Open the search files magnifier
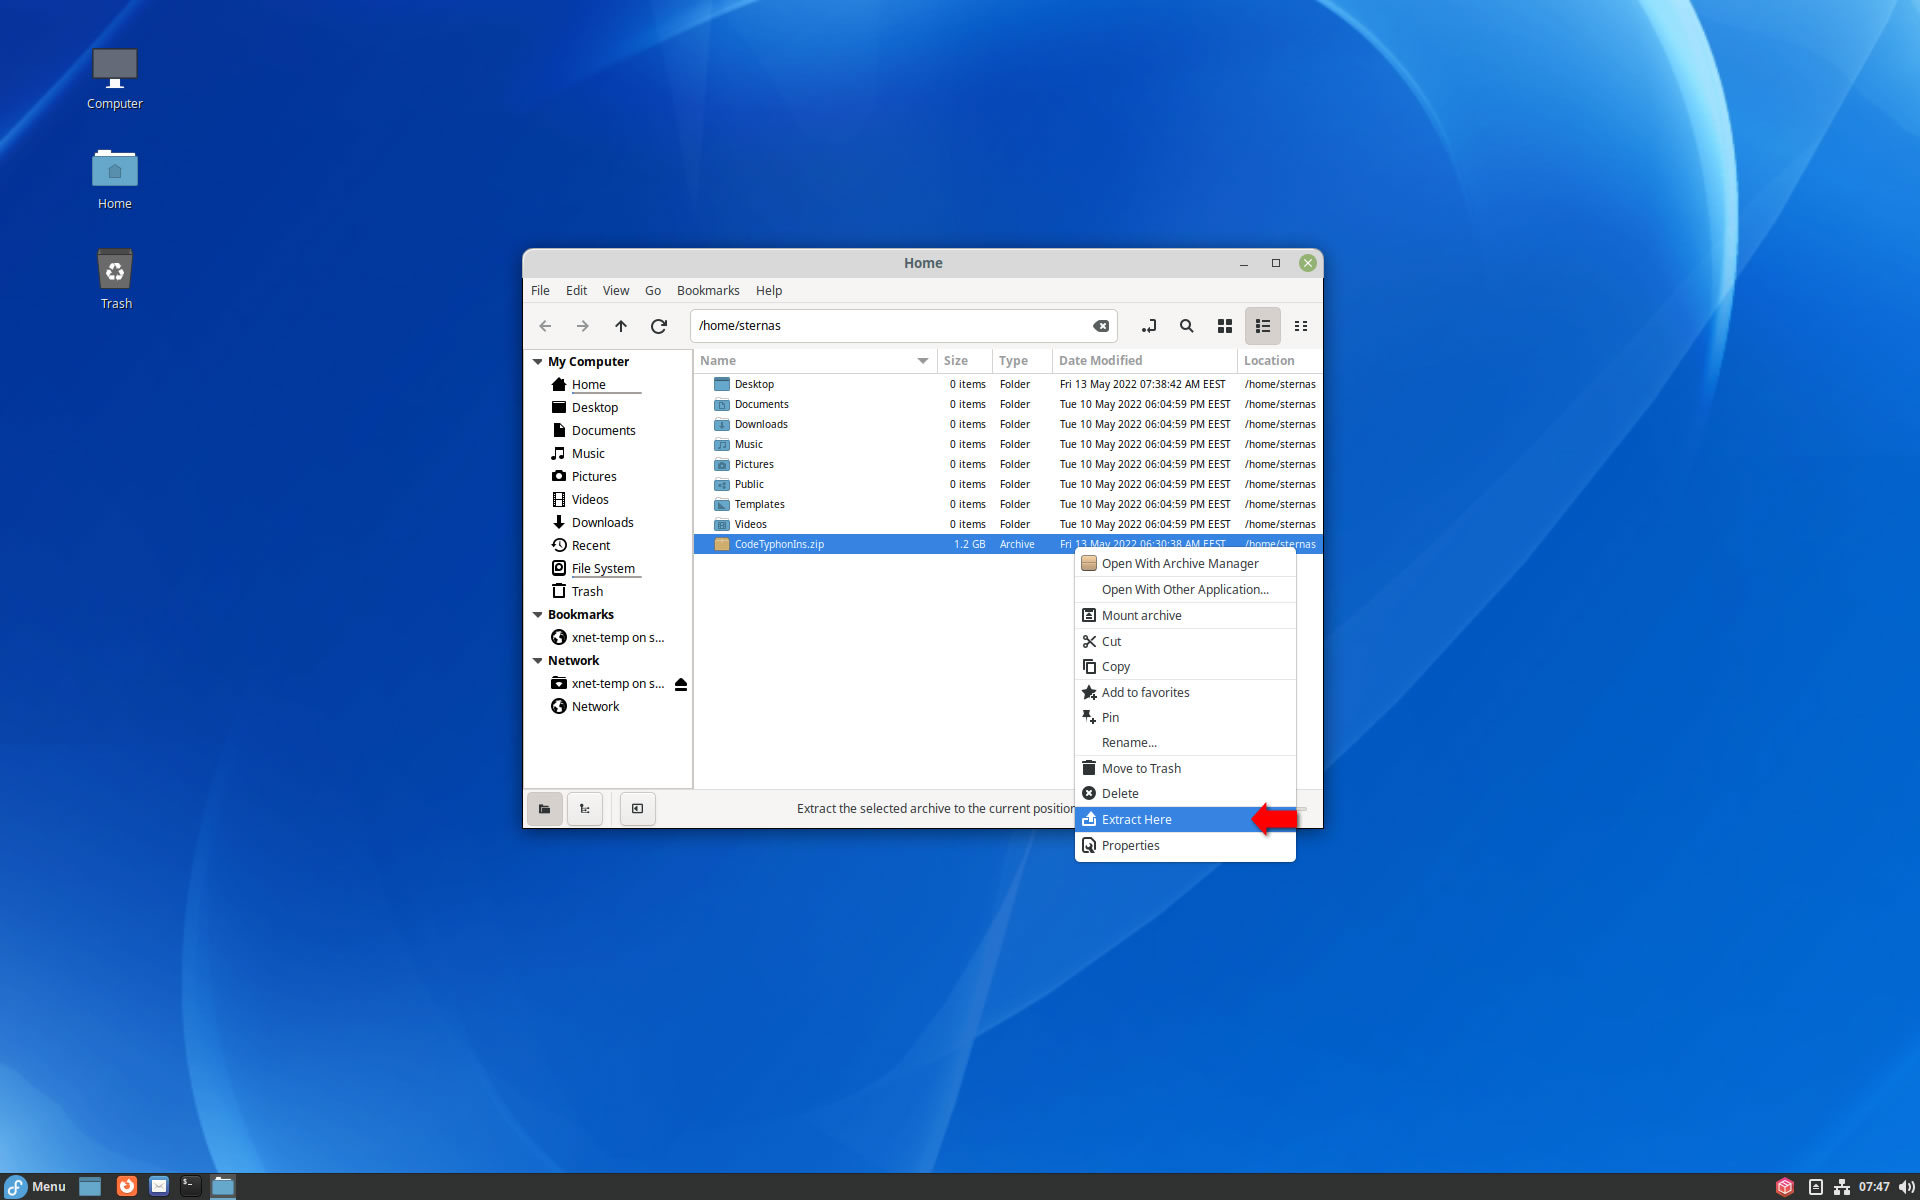 pos(1186,326)
